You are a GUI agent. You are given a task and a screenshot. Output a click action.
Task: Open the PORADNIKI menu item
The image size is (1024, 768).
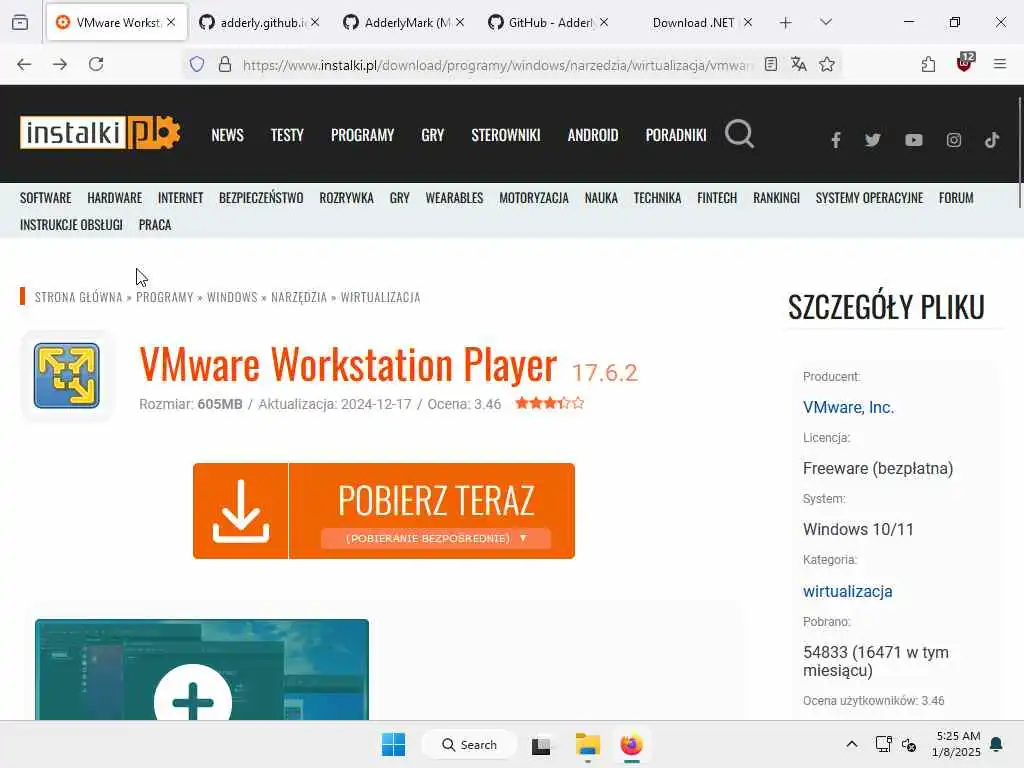676,135
